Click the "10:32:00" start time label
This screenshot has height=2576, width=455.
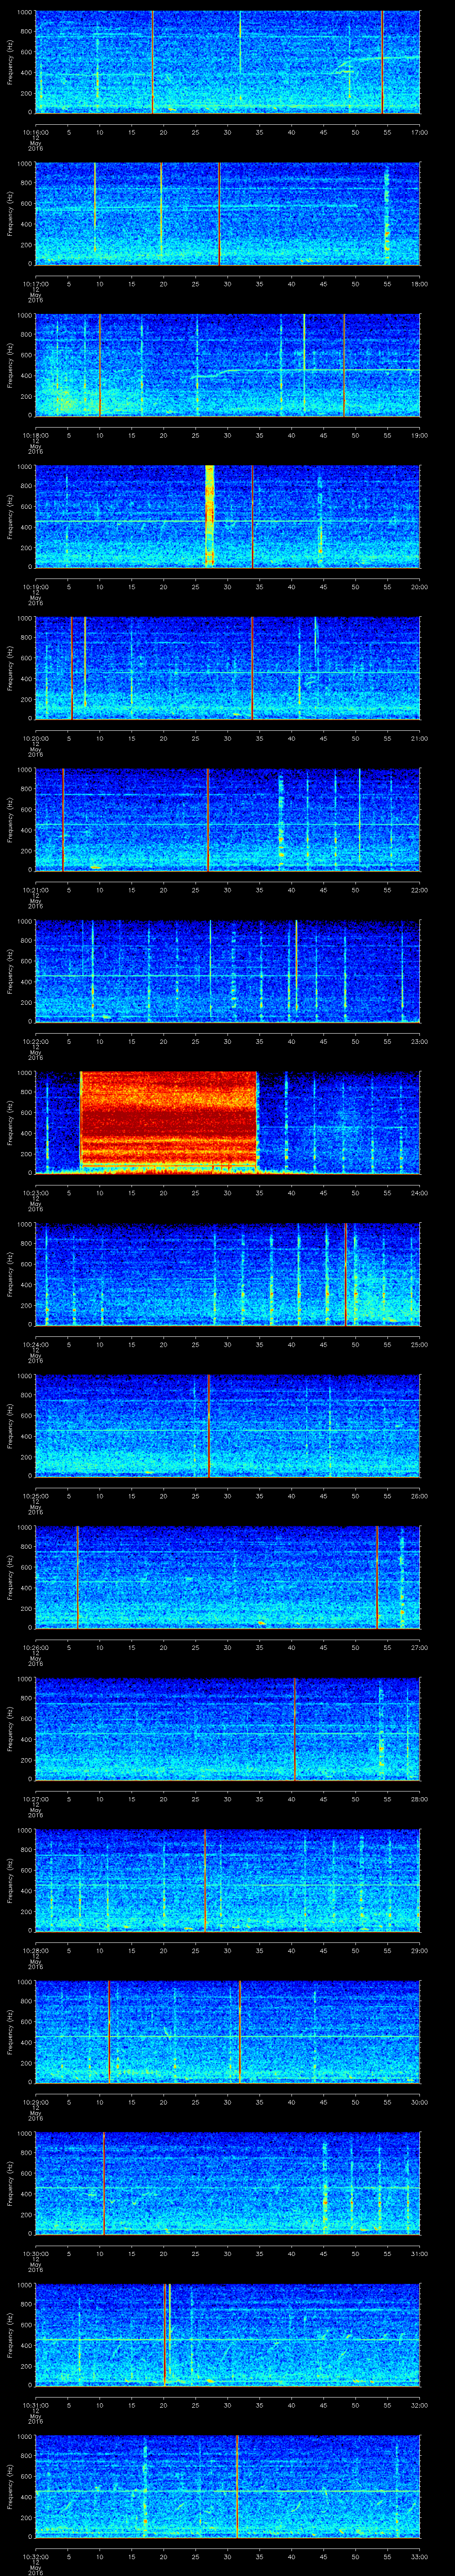pyautogui.click(x=35, y=2556)
